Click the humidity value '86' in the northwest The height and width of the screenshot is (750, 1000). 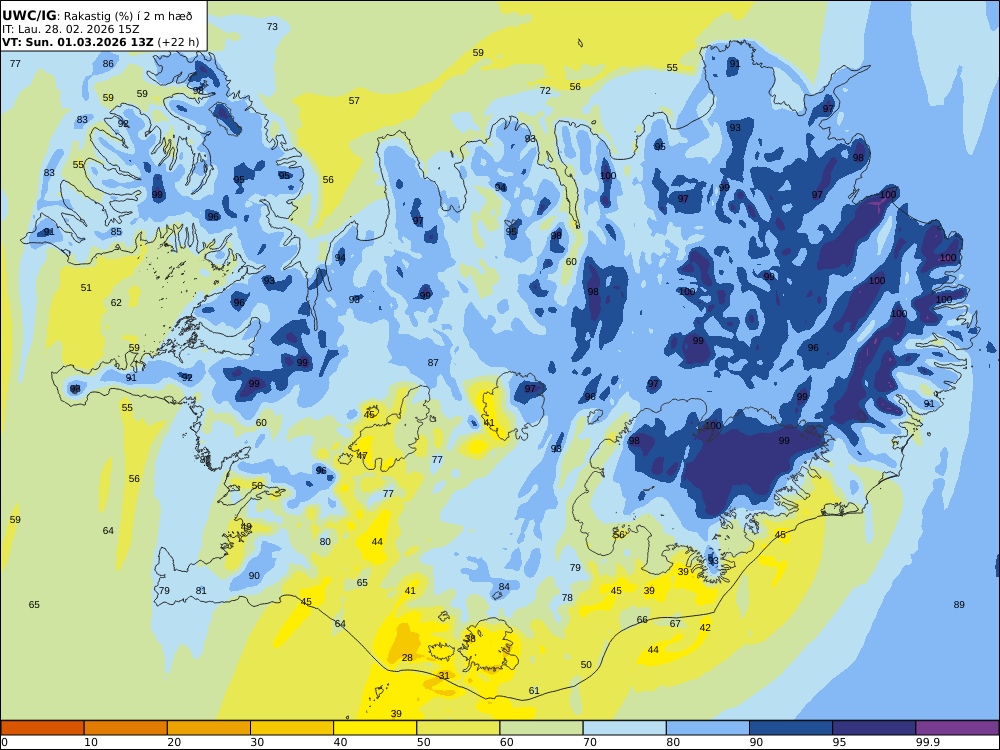(x=108, y=64)
